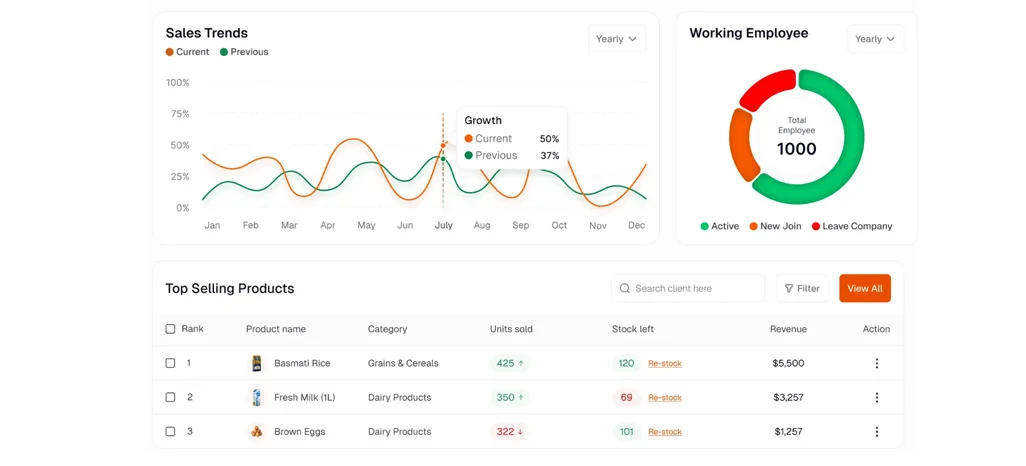Click the Brown Eggs product thumbnail
Viewport: 1026px width, 466px height.
[256, 431]
